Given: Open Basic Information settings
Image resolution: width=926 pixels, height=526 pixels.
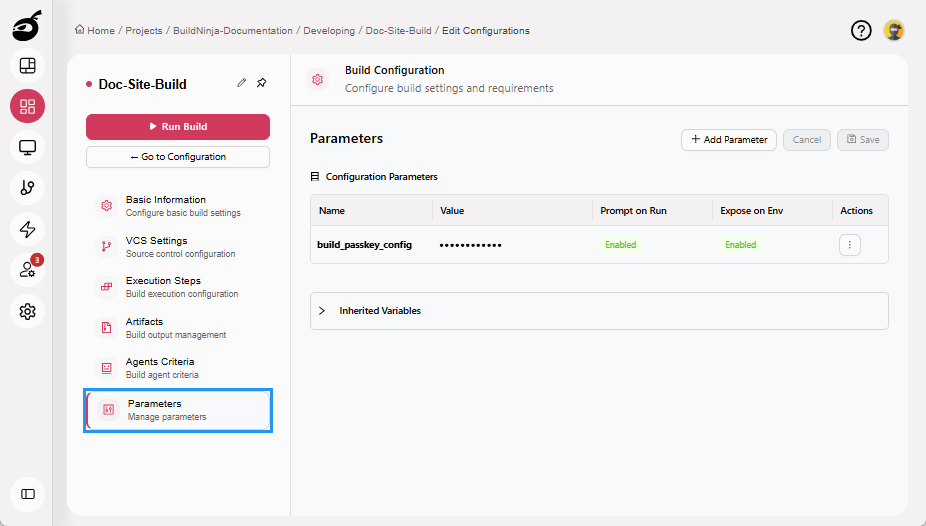Looking at the screenshot, I should [x=178, y=205].
